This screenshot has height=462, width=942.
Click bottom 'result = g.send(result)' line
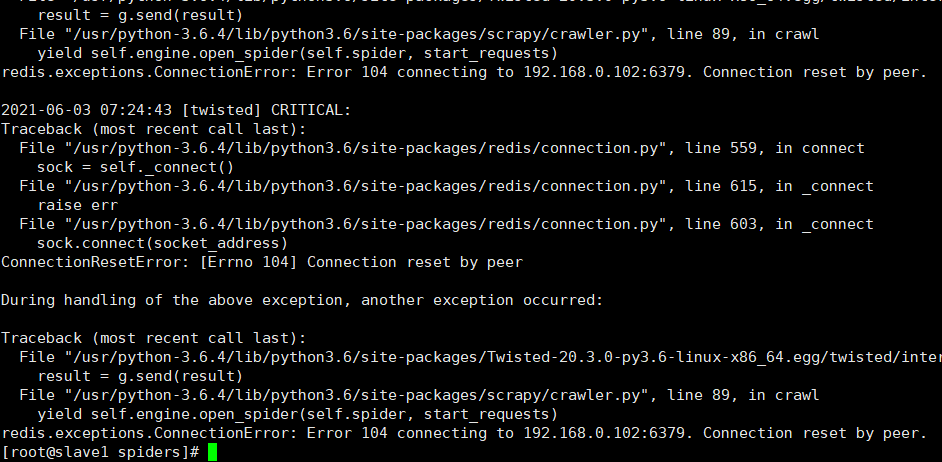pos(140,376)
